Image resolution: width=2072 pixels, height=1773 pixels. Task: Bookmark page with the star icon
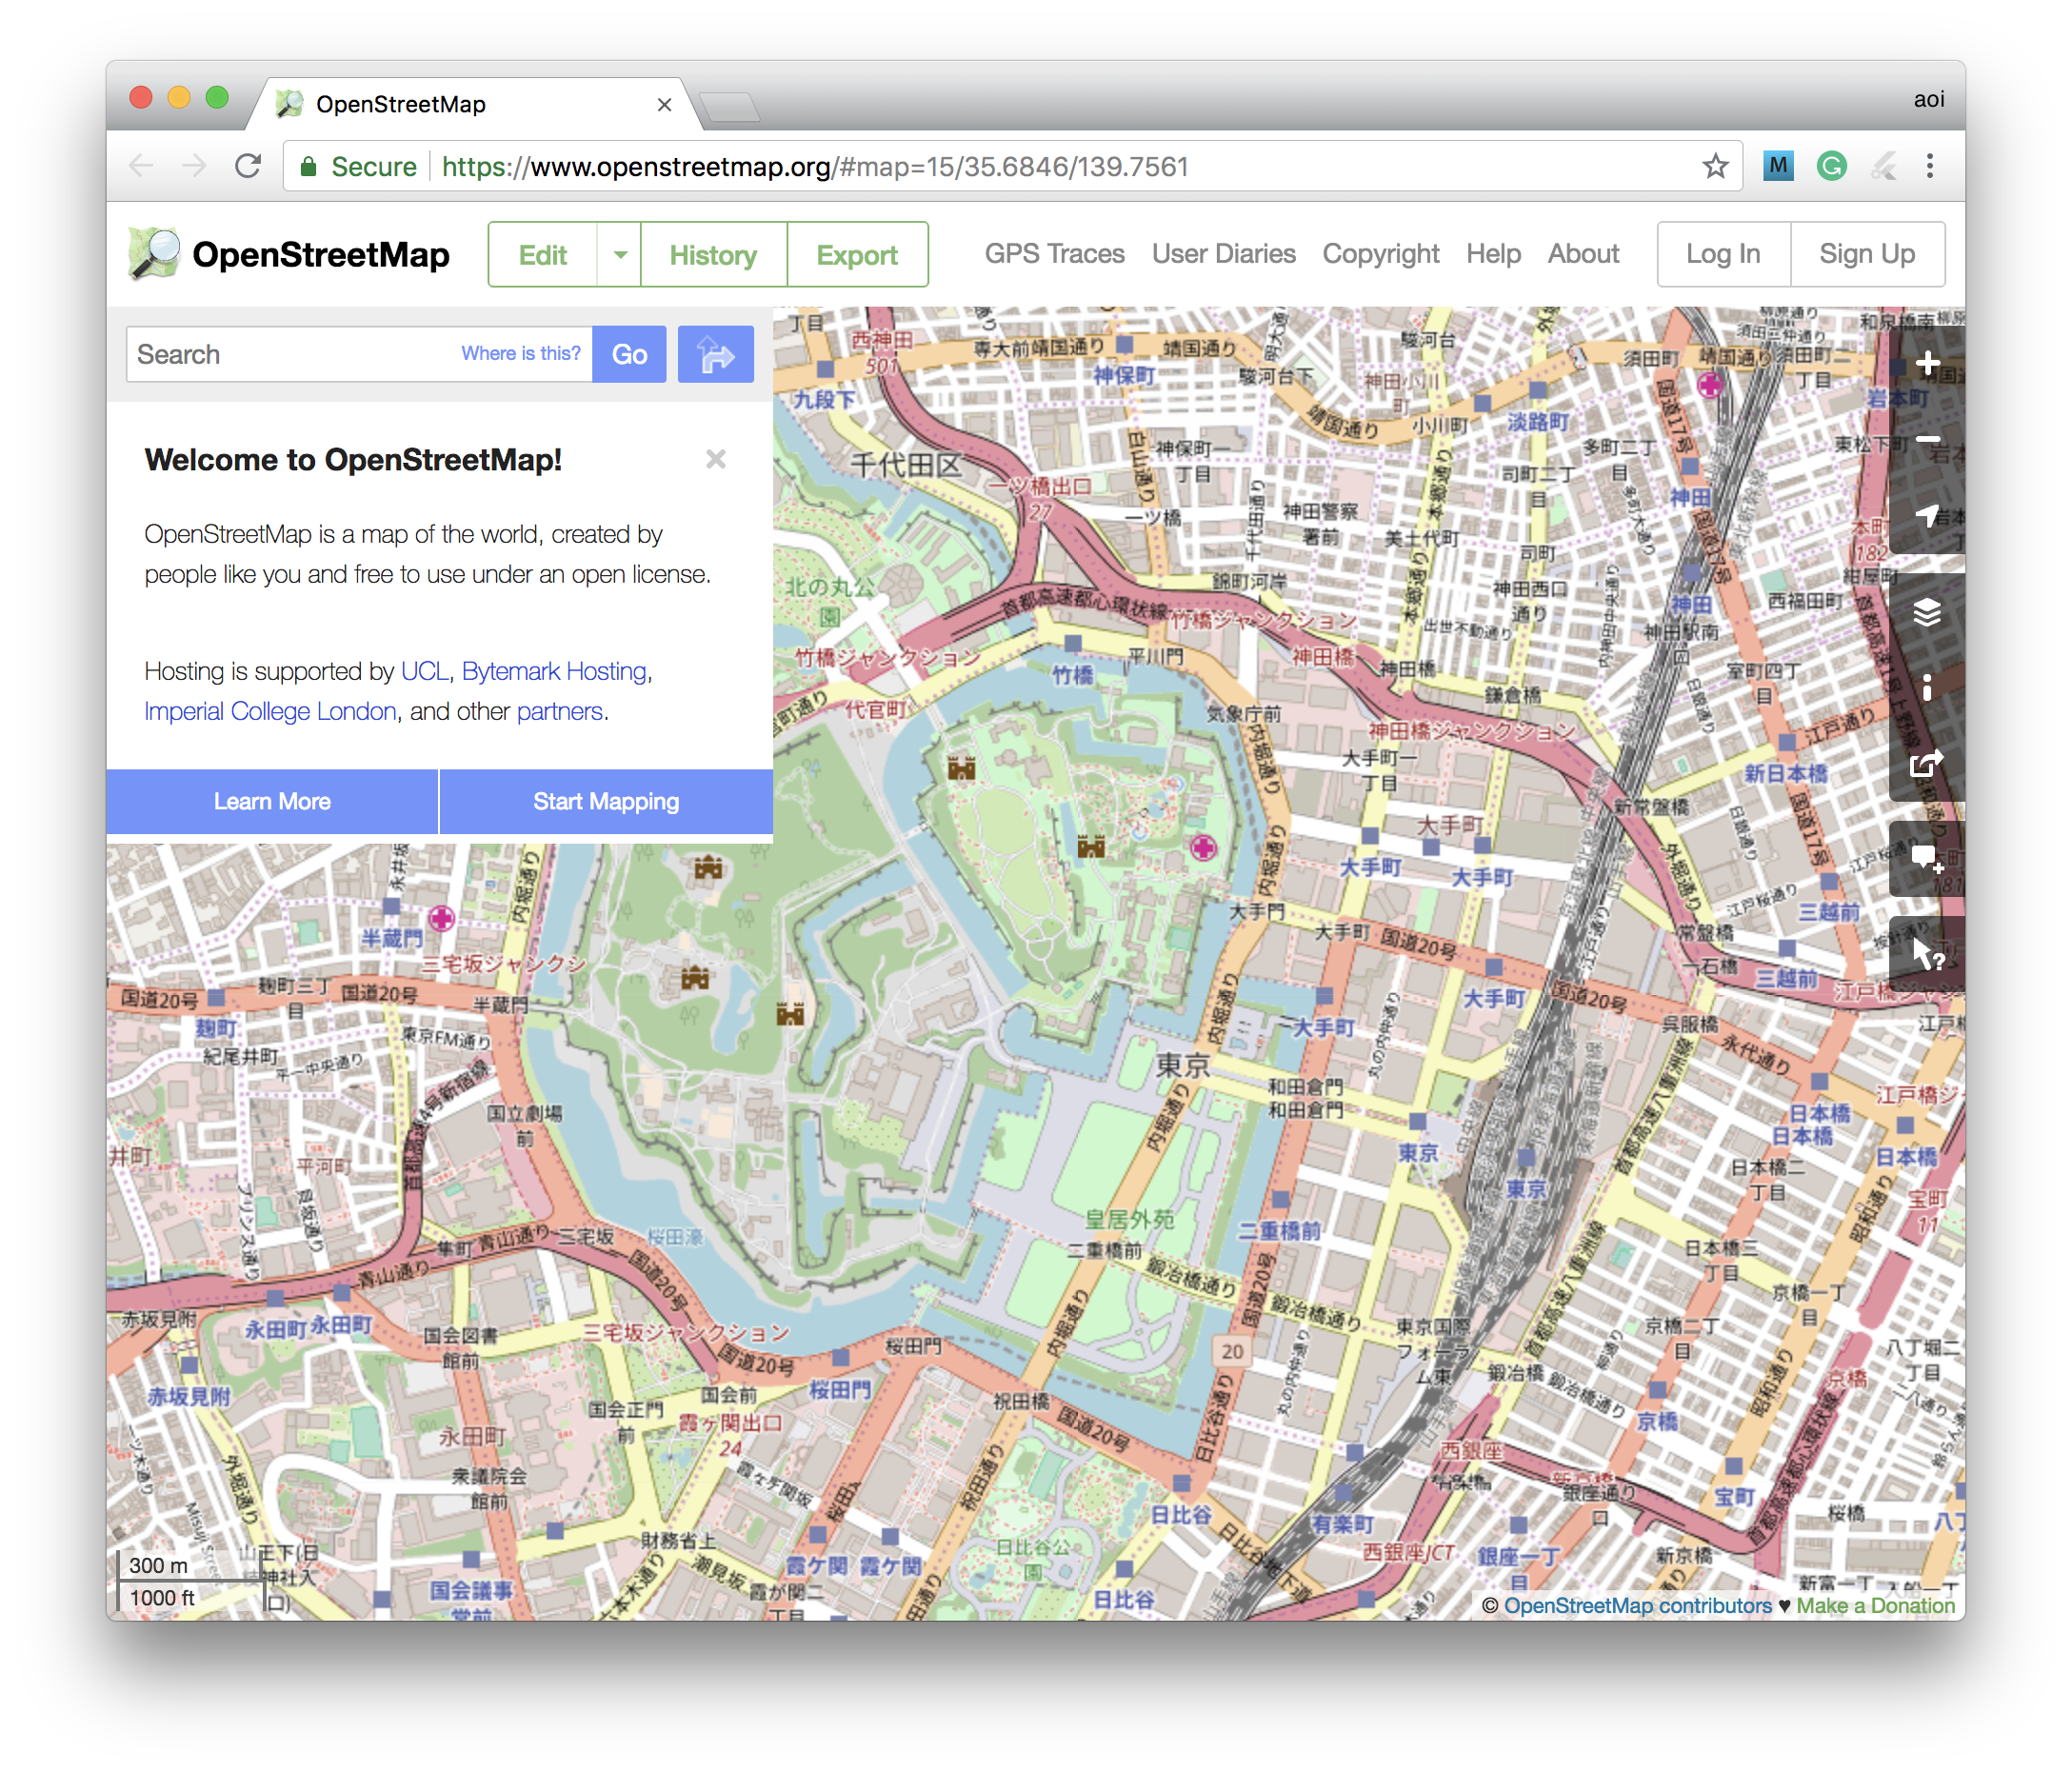[x=1716, y=166]
